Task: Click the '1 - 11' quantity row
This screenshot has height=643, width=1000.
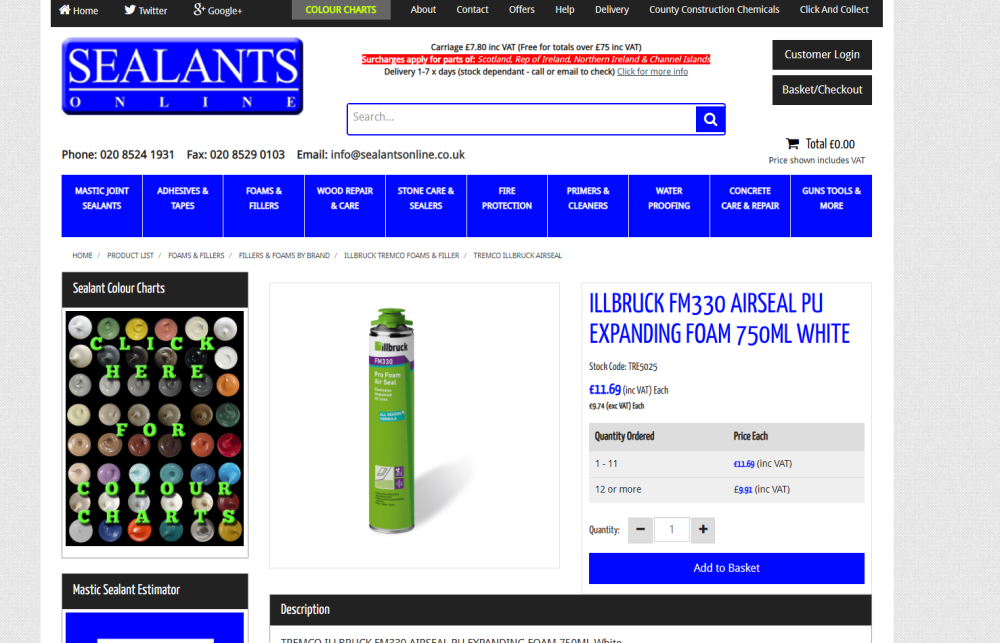Action: click(x=726, y=464)
